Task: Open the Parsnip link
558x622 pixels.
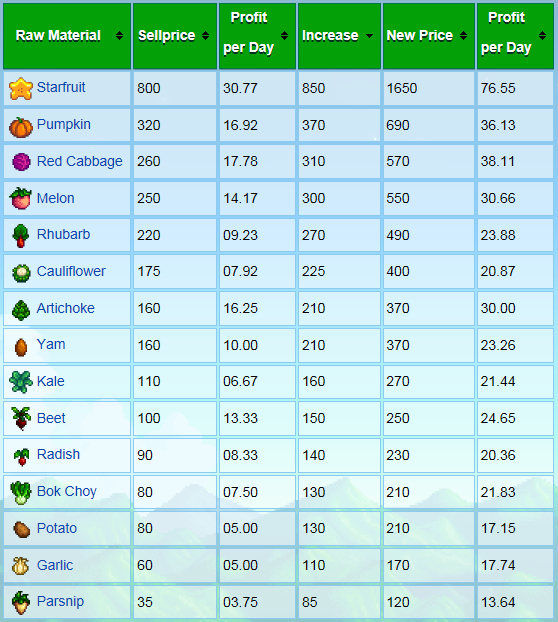Action: [60, 601]
